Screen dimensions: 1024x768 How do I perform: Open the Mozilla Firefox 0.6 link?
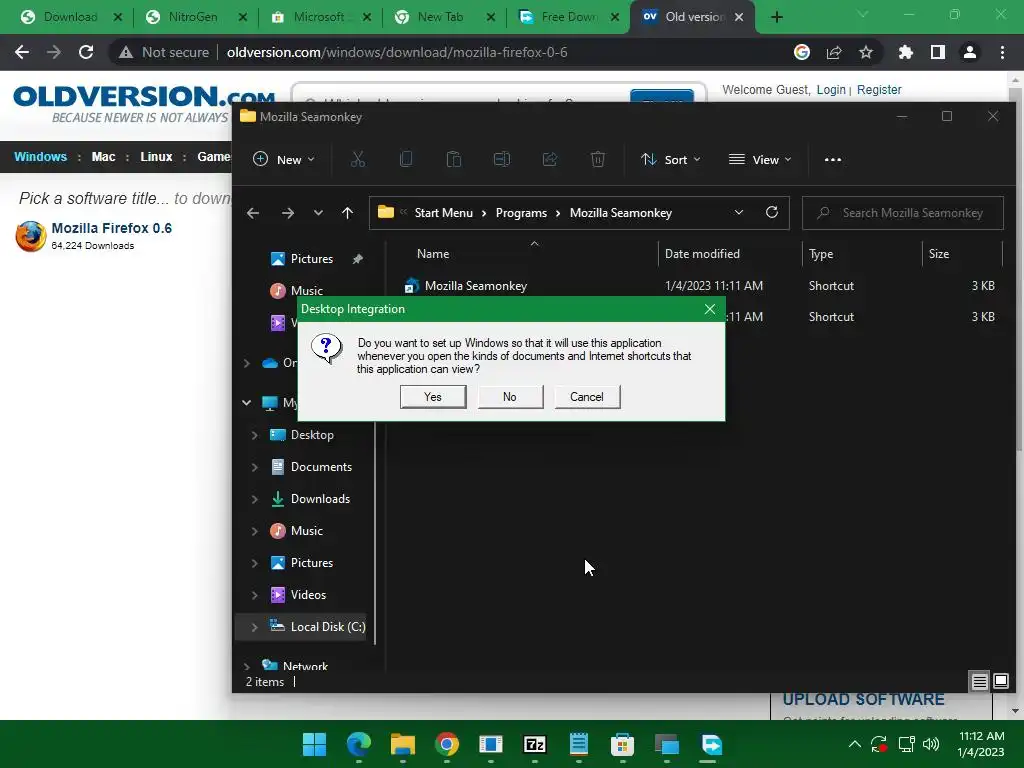click(x=112, y=228)
